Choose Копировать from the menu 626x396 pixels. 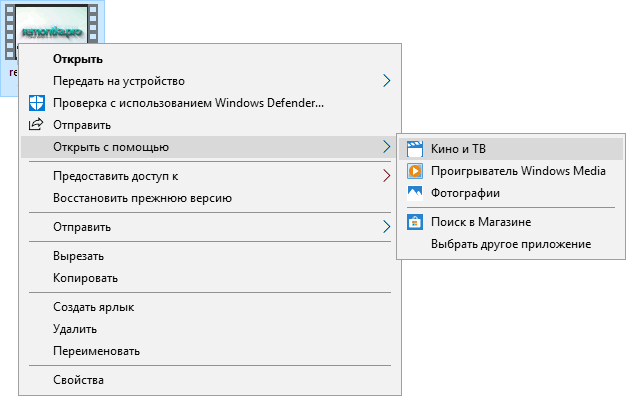click(211, 278)
